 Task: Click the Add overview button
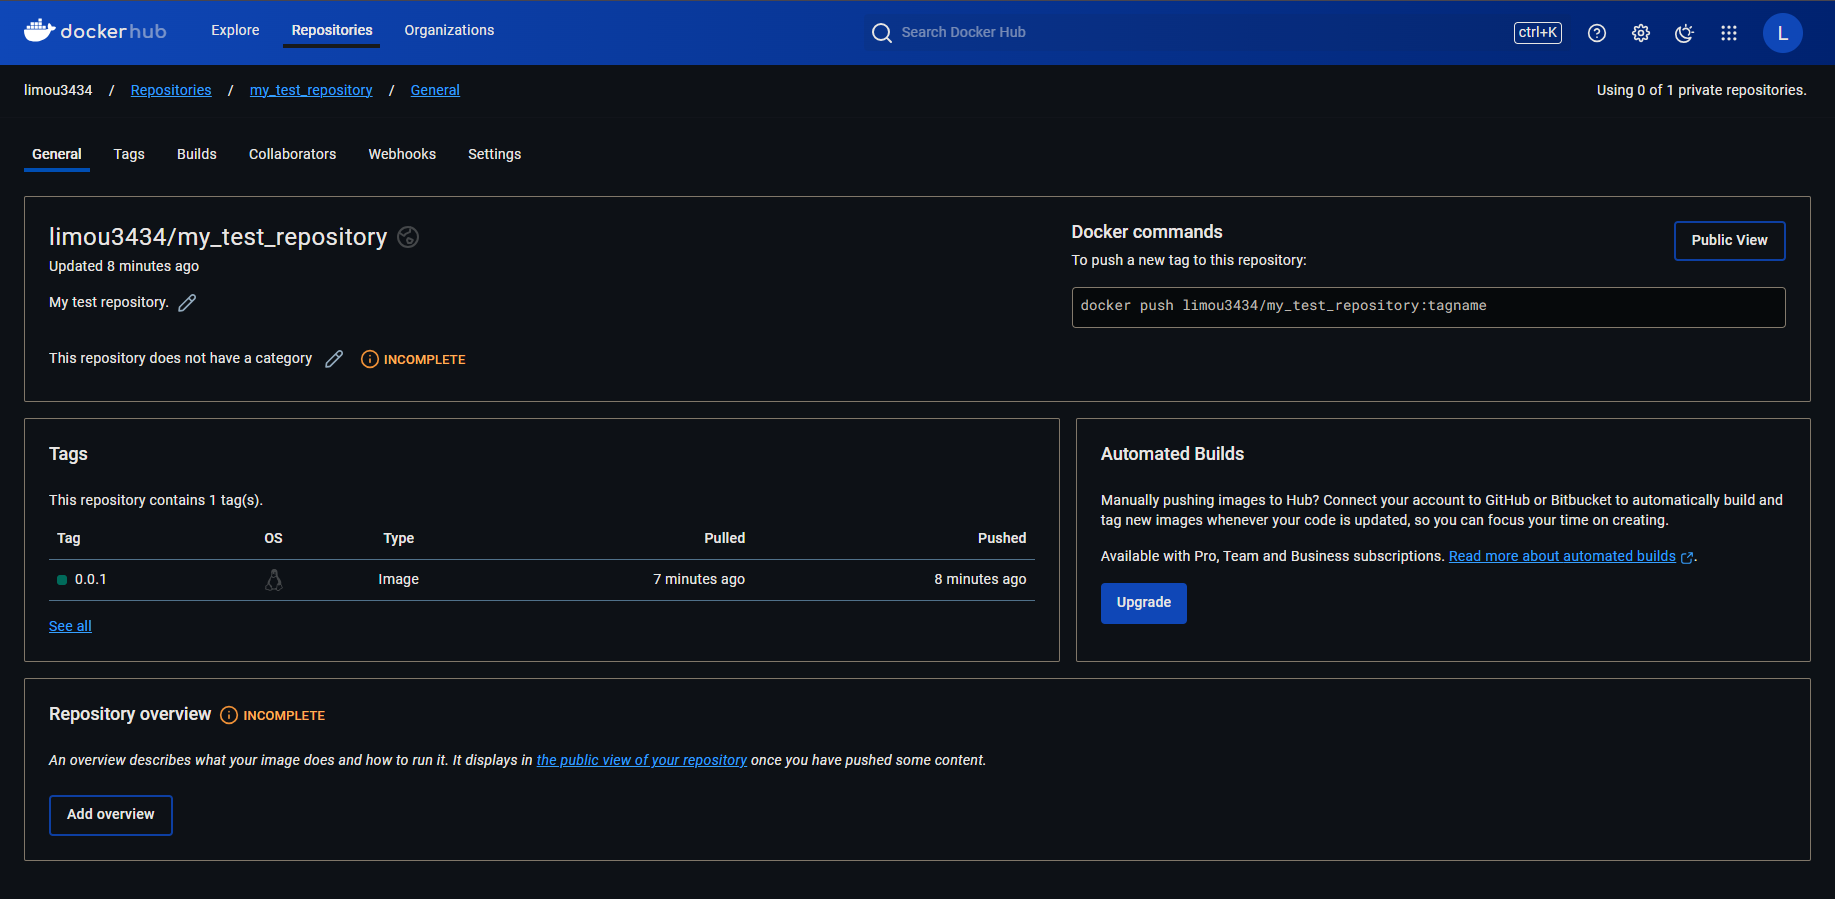[x=111, y=815]
